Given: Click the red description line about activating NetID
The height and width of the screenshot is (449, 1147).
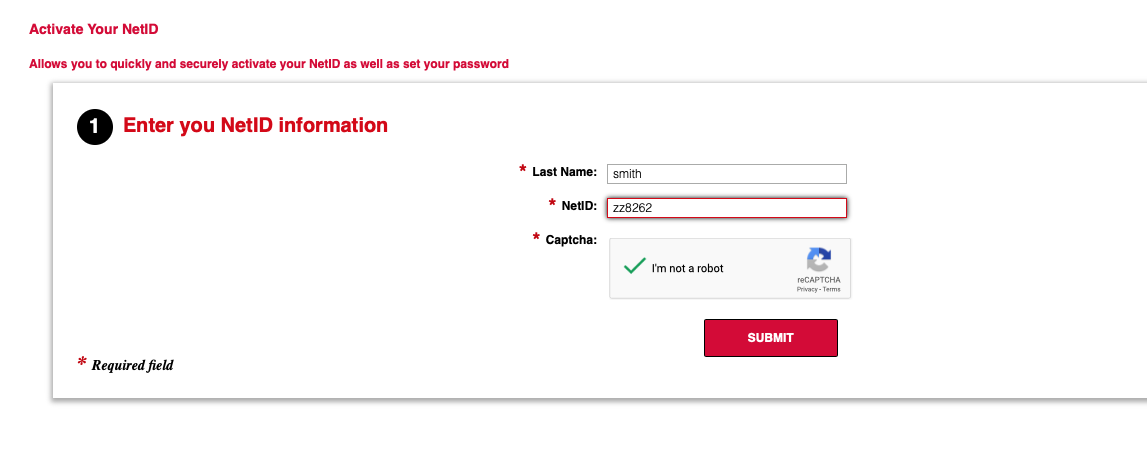Looking at the screenshot, I should pyautogui.click(x=269, y=64).
